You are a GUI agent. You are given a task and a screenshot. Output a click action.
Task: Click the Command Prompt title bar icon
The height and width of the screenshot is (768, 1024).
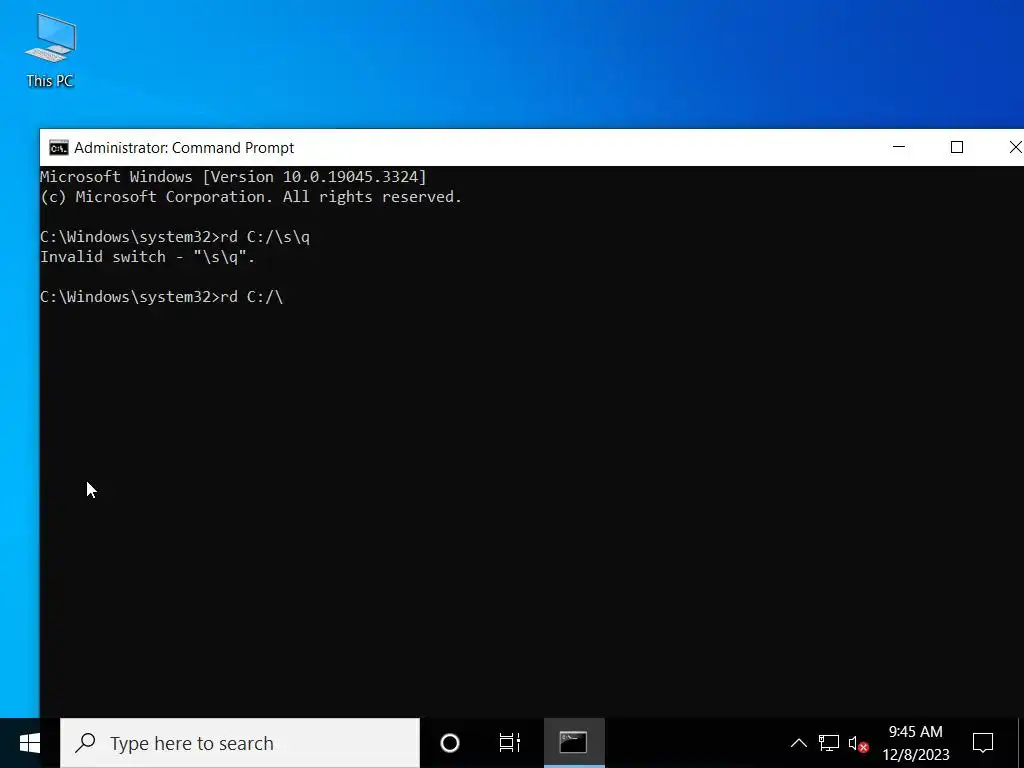[59, 148]
